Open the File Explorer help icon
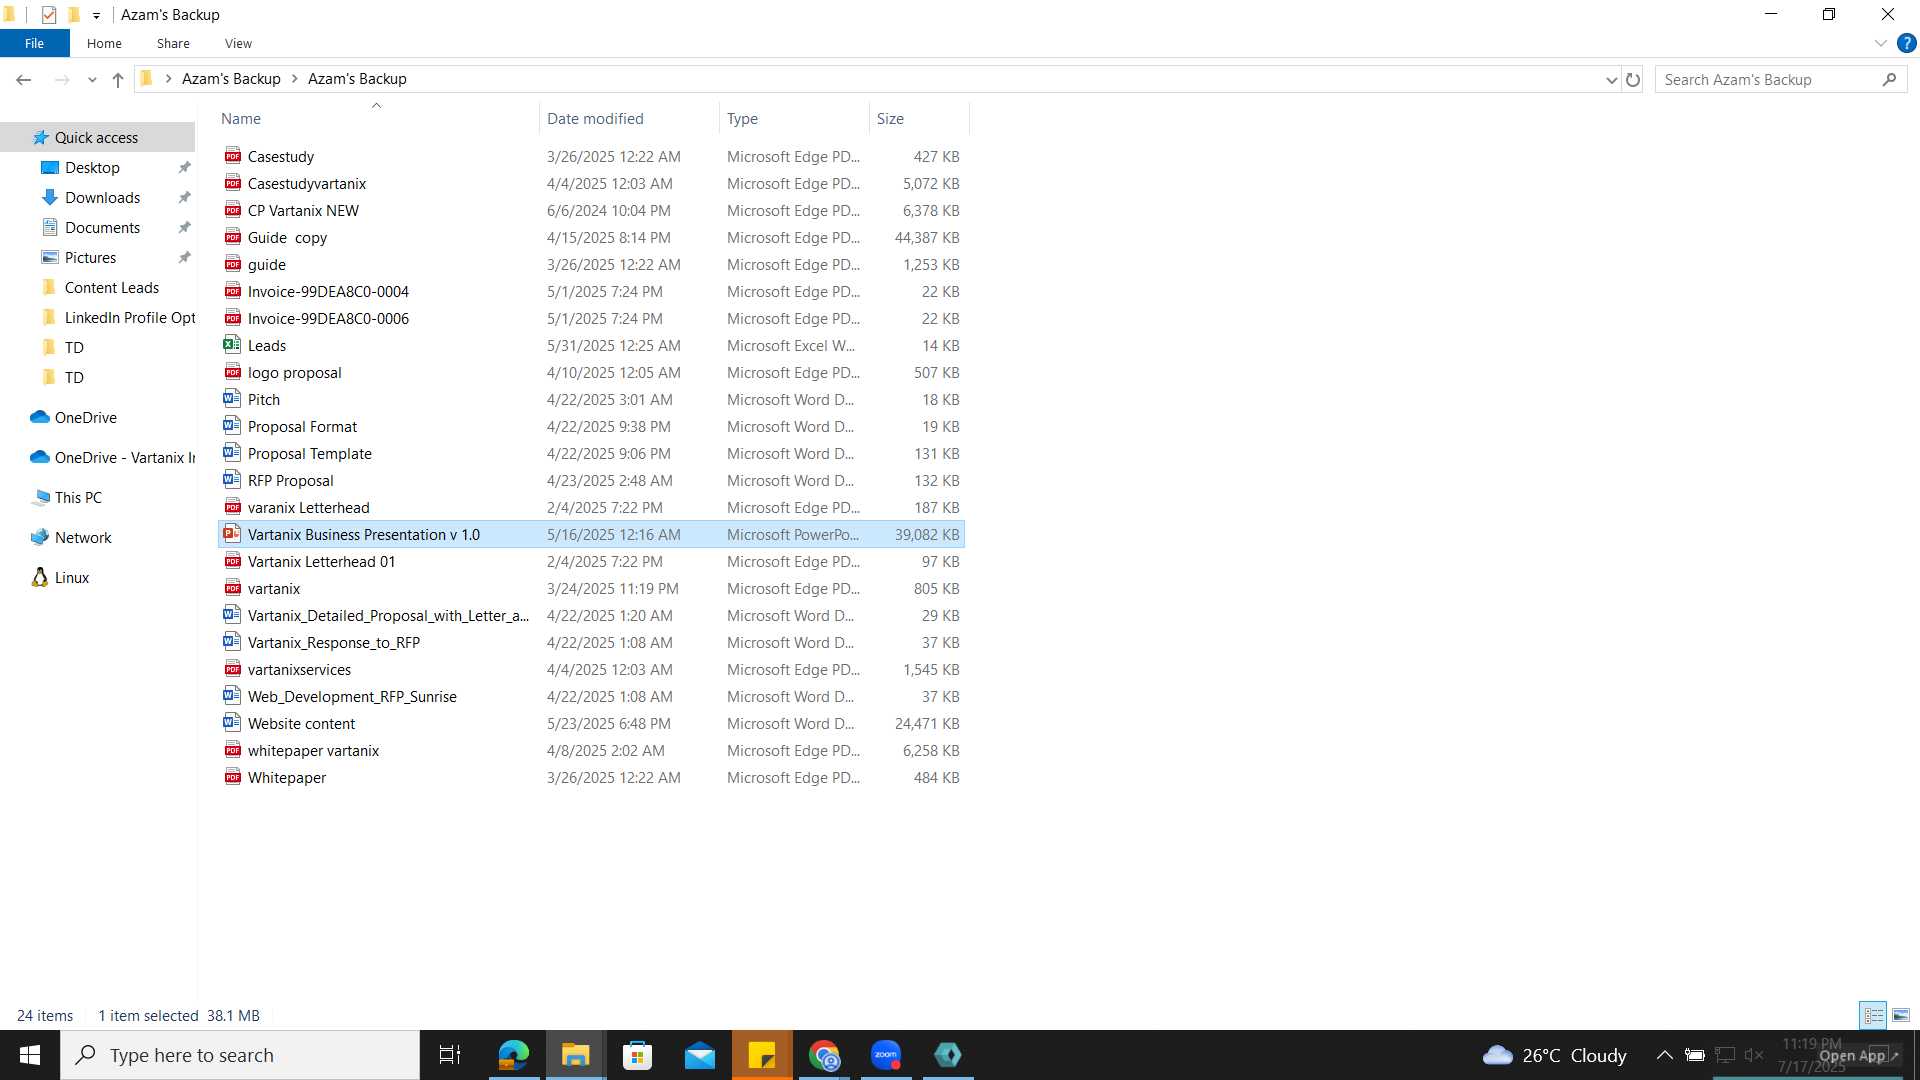 tap(1906, 44)
